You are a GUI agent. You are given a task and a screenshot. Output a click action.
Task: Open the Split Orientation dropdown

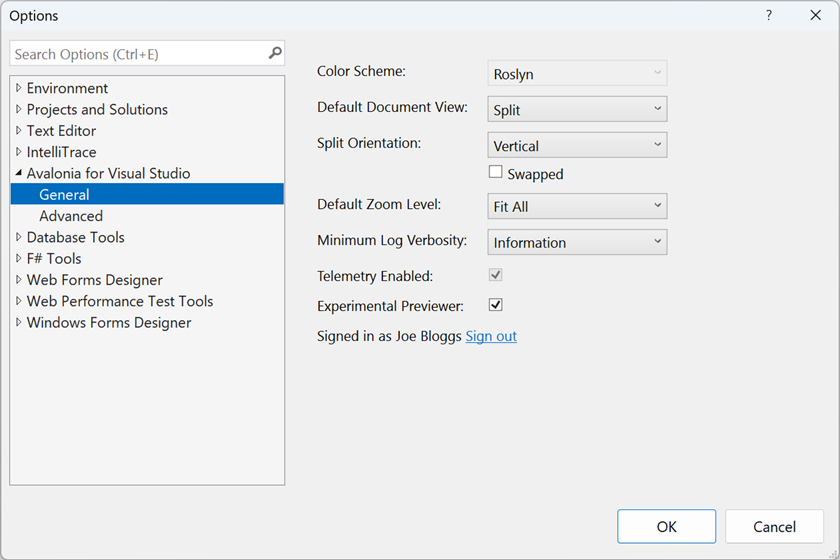pyautogui.click(x=577, y=145)
